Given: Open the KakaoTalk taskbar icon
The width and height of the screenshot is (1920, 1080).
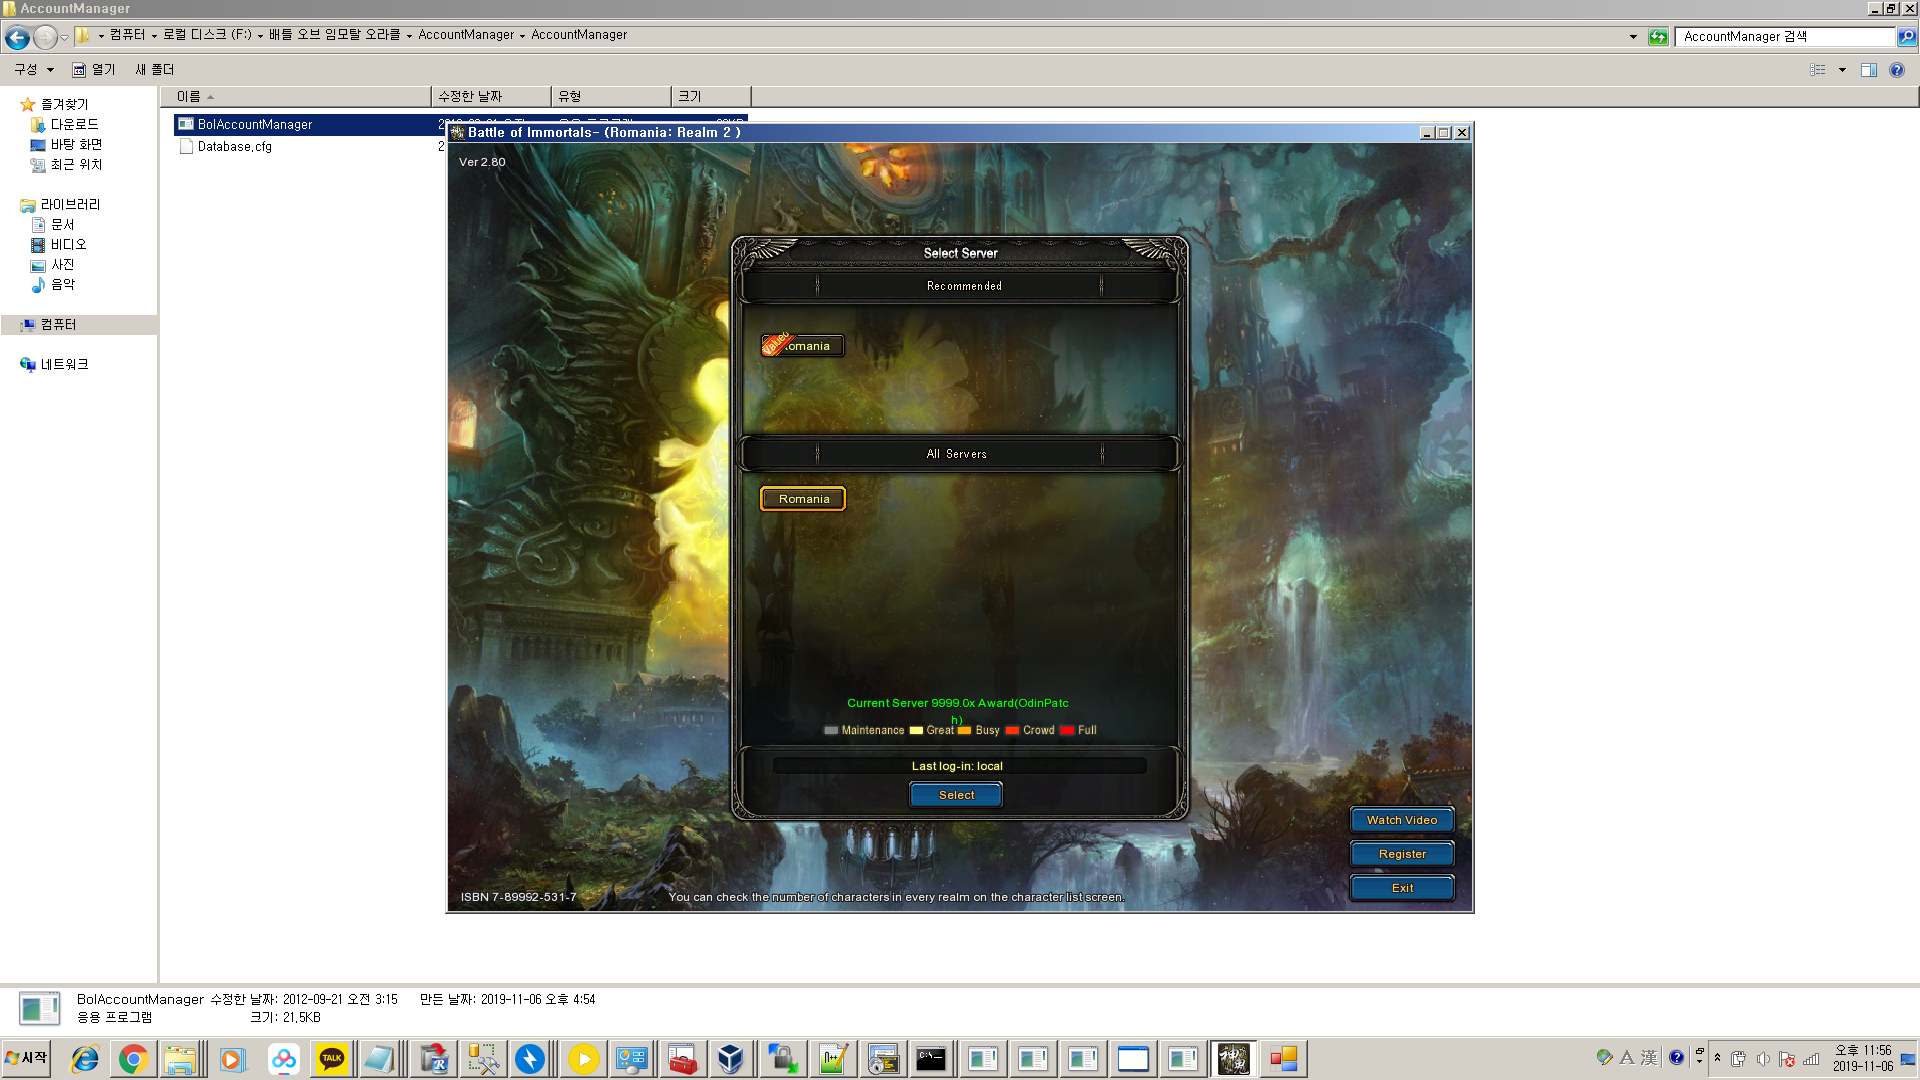Looking at the screenshot, I should point(332,1059).
